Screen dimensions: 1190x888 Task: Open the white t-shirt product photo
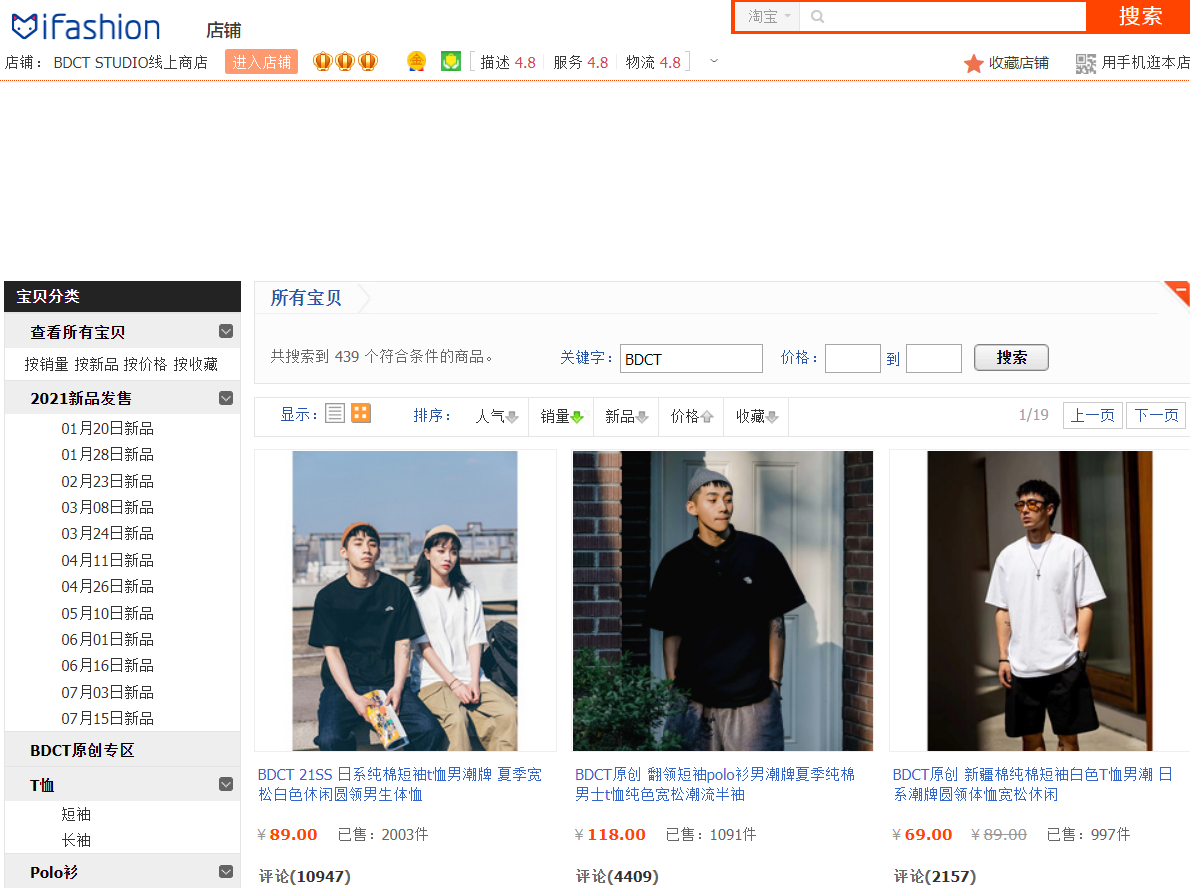[1040, 601]
